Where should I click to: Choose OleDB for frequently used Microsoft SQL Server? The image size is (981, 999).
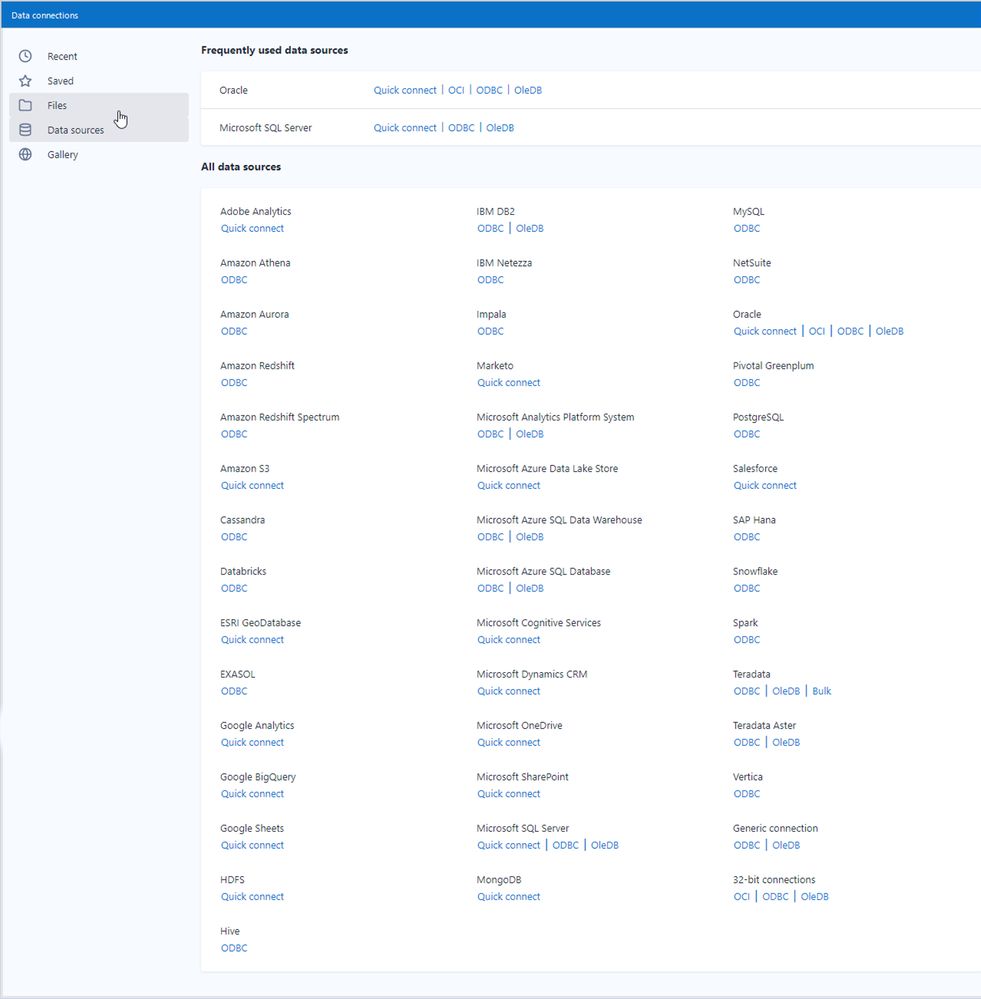click(x=500, y=128)
